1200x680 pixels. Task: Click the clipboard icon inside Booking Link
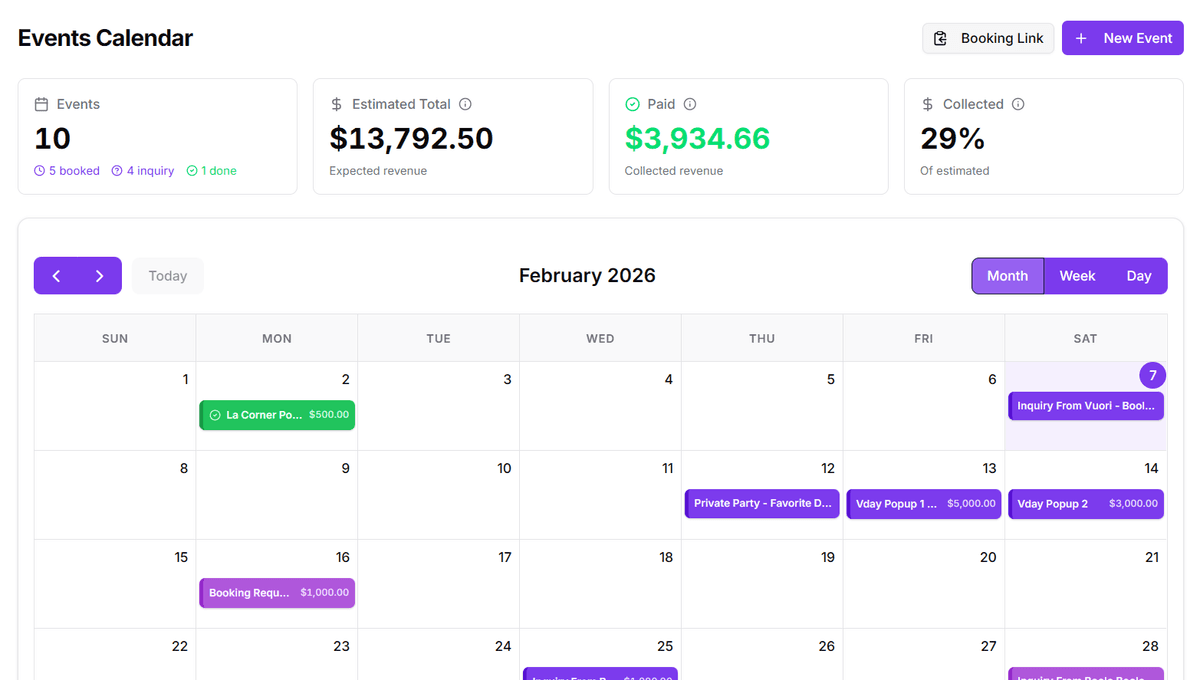pos(940,37)
